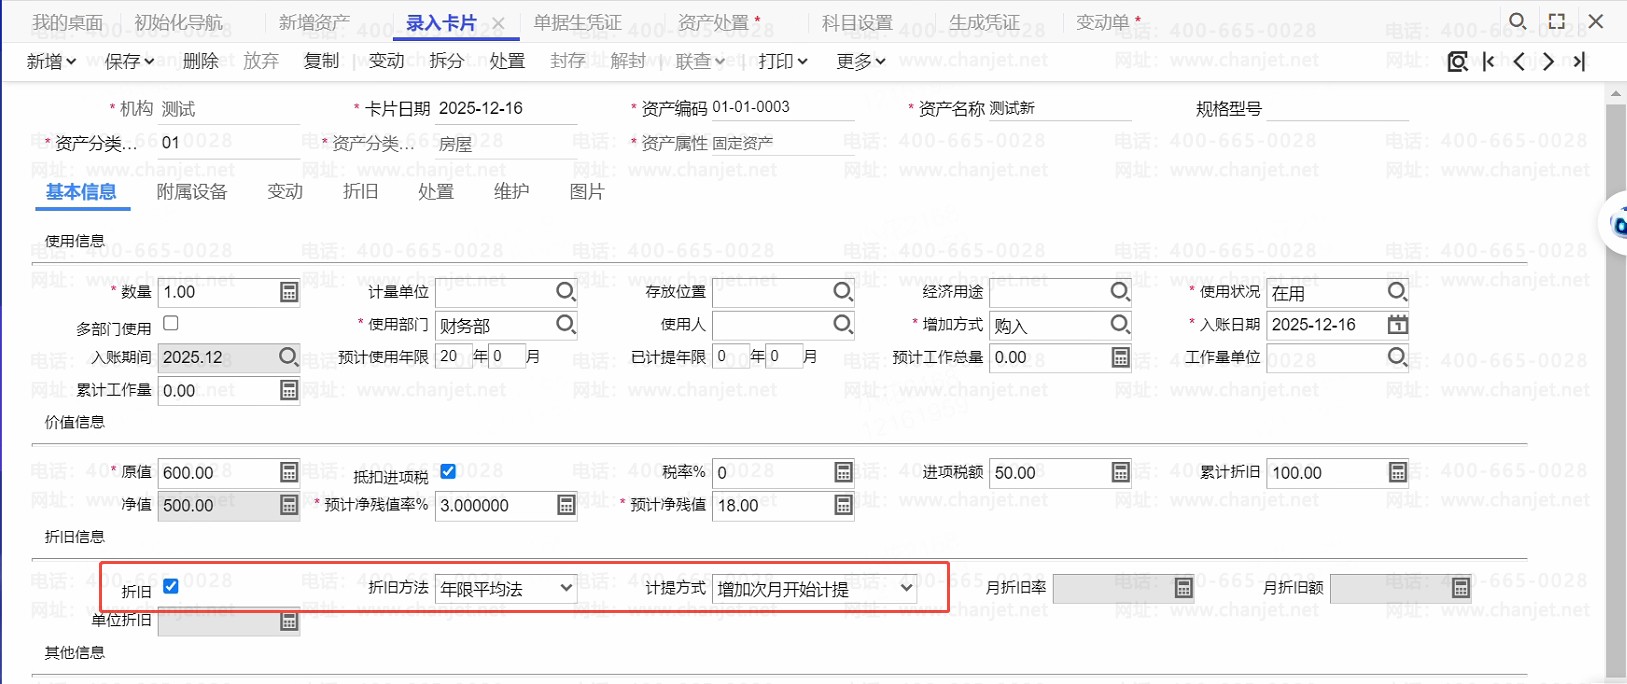Image resolution: width=1627 pixels, height=684 pixels.
Task: Open lookup for 入账期间 field
Action: tap(288, 357)
